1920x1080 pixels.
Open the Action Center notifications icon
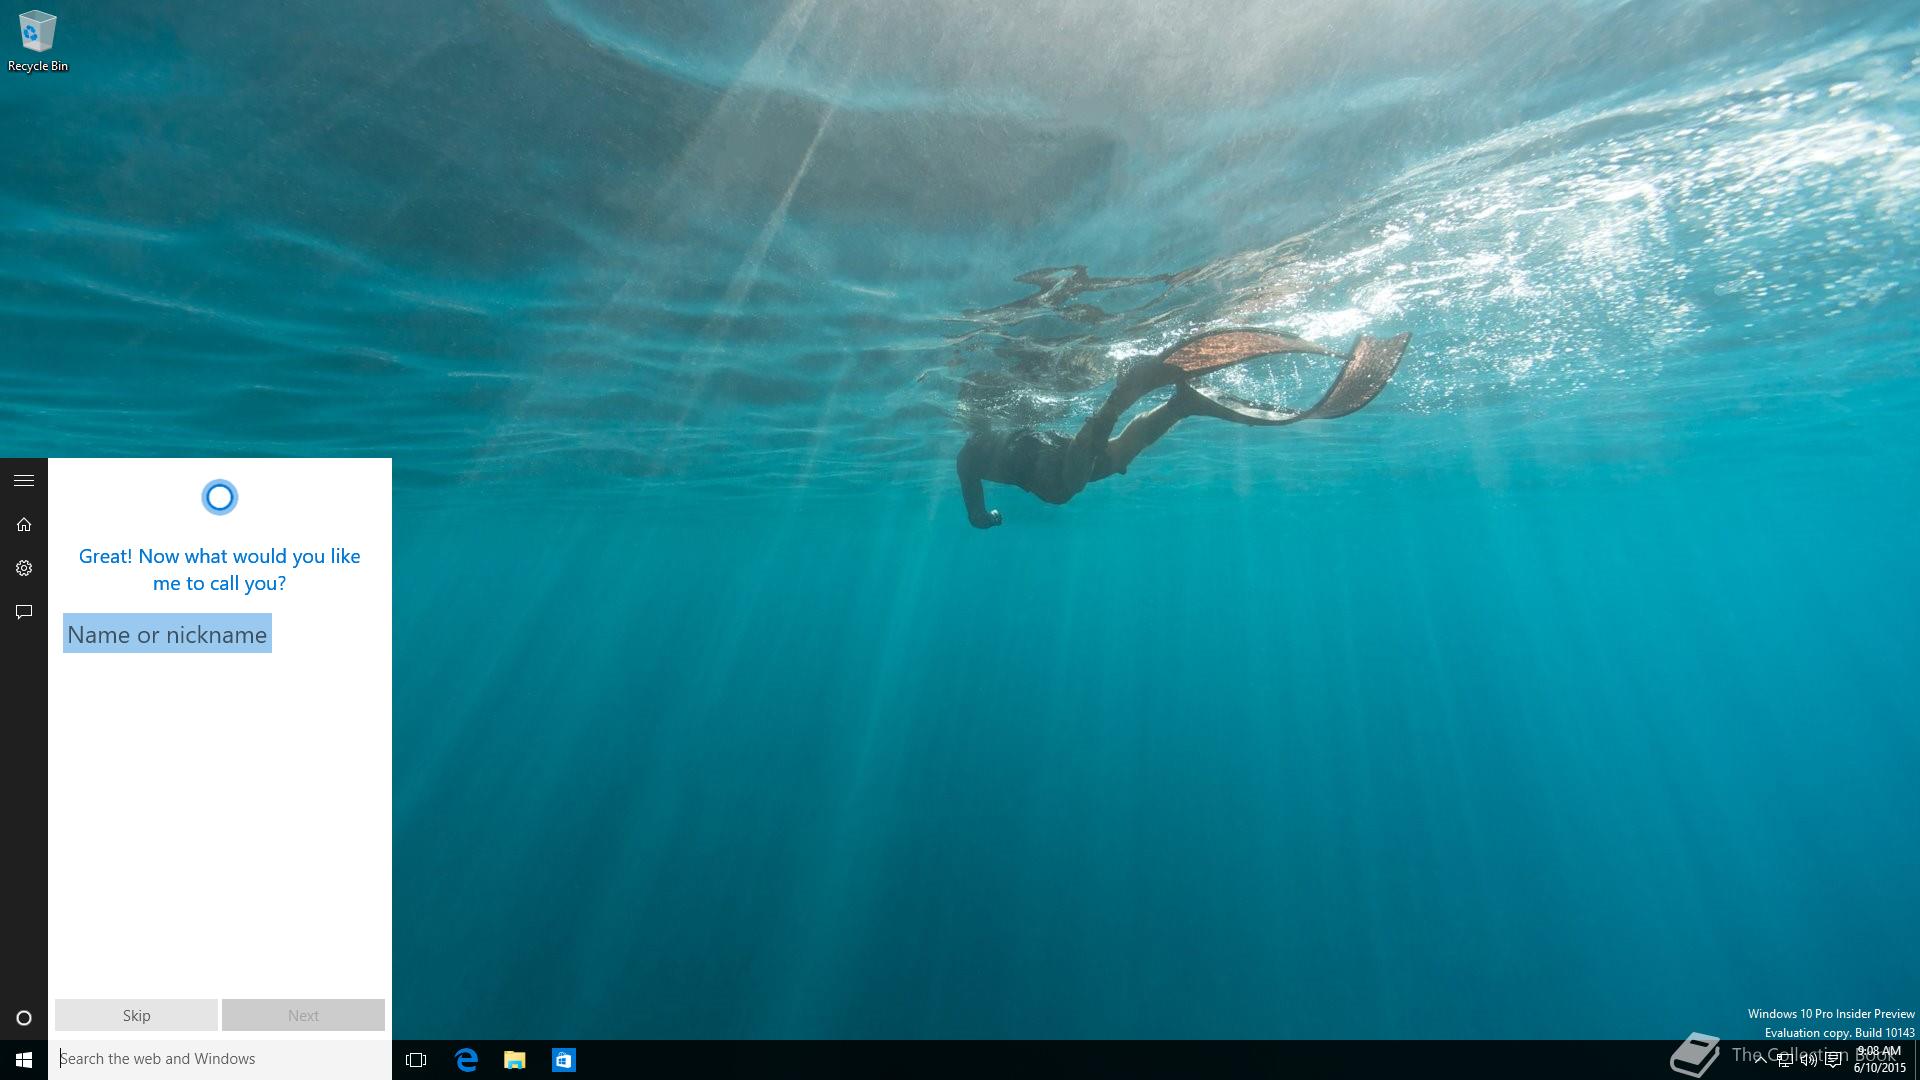click(x=1833, y=1060)
